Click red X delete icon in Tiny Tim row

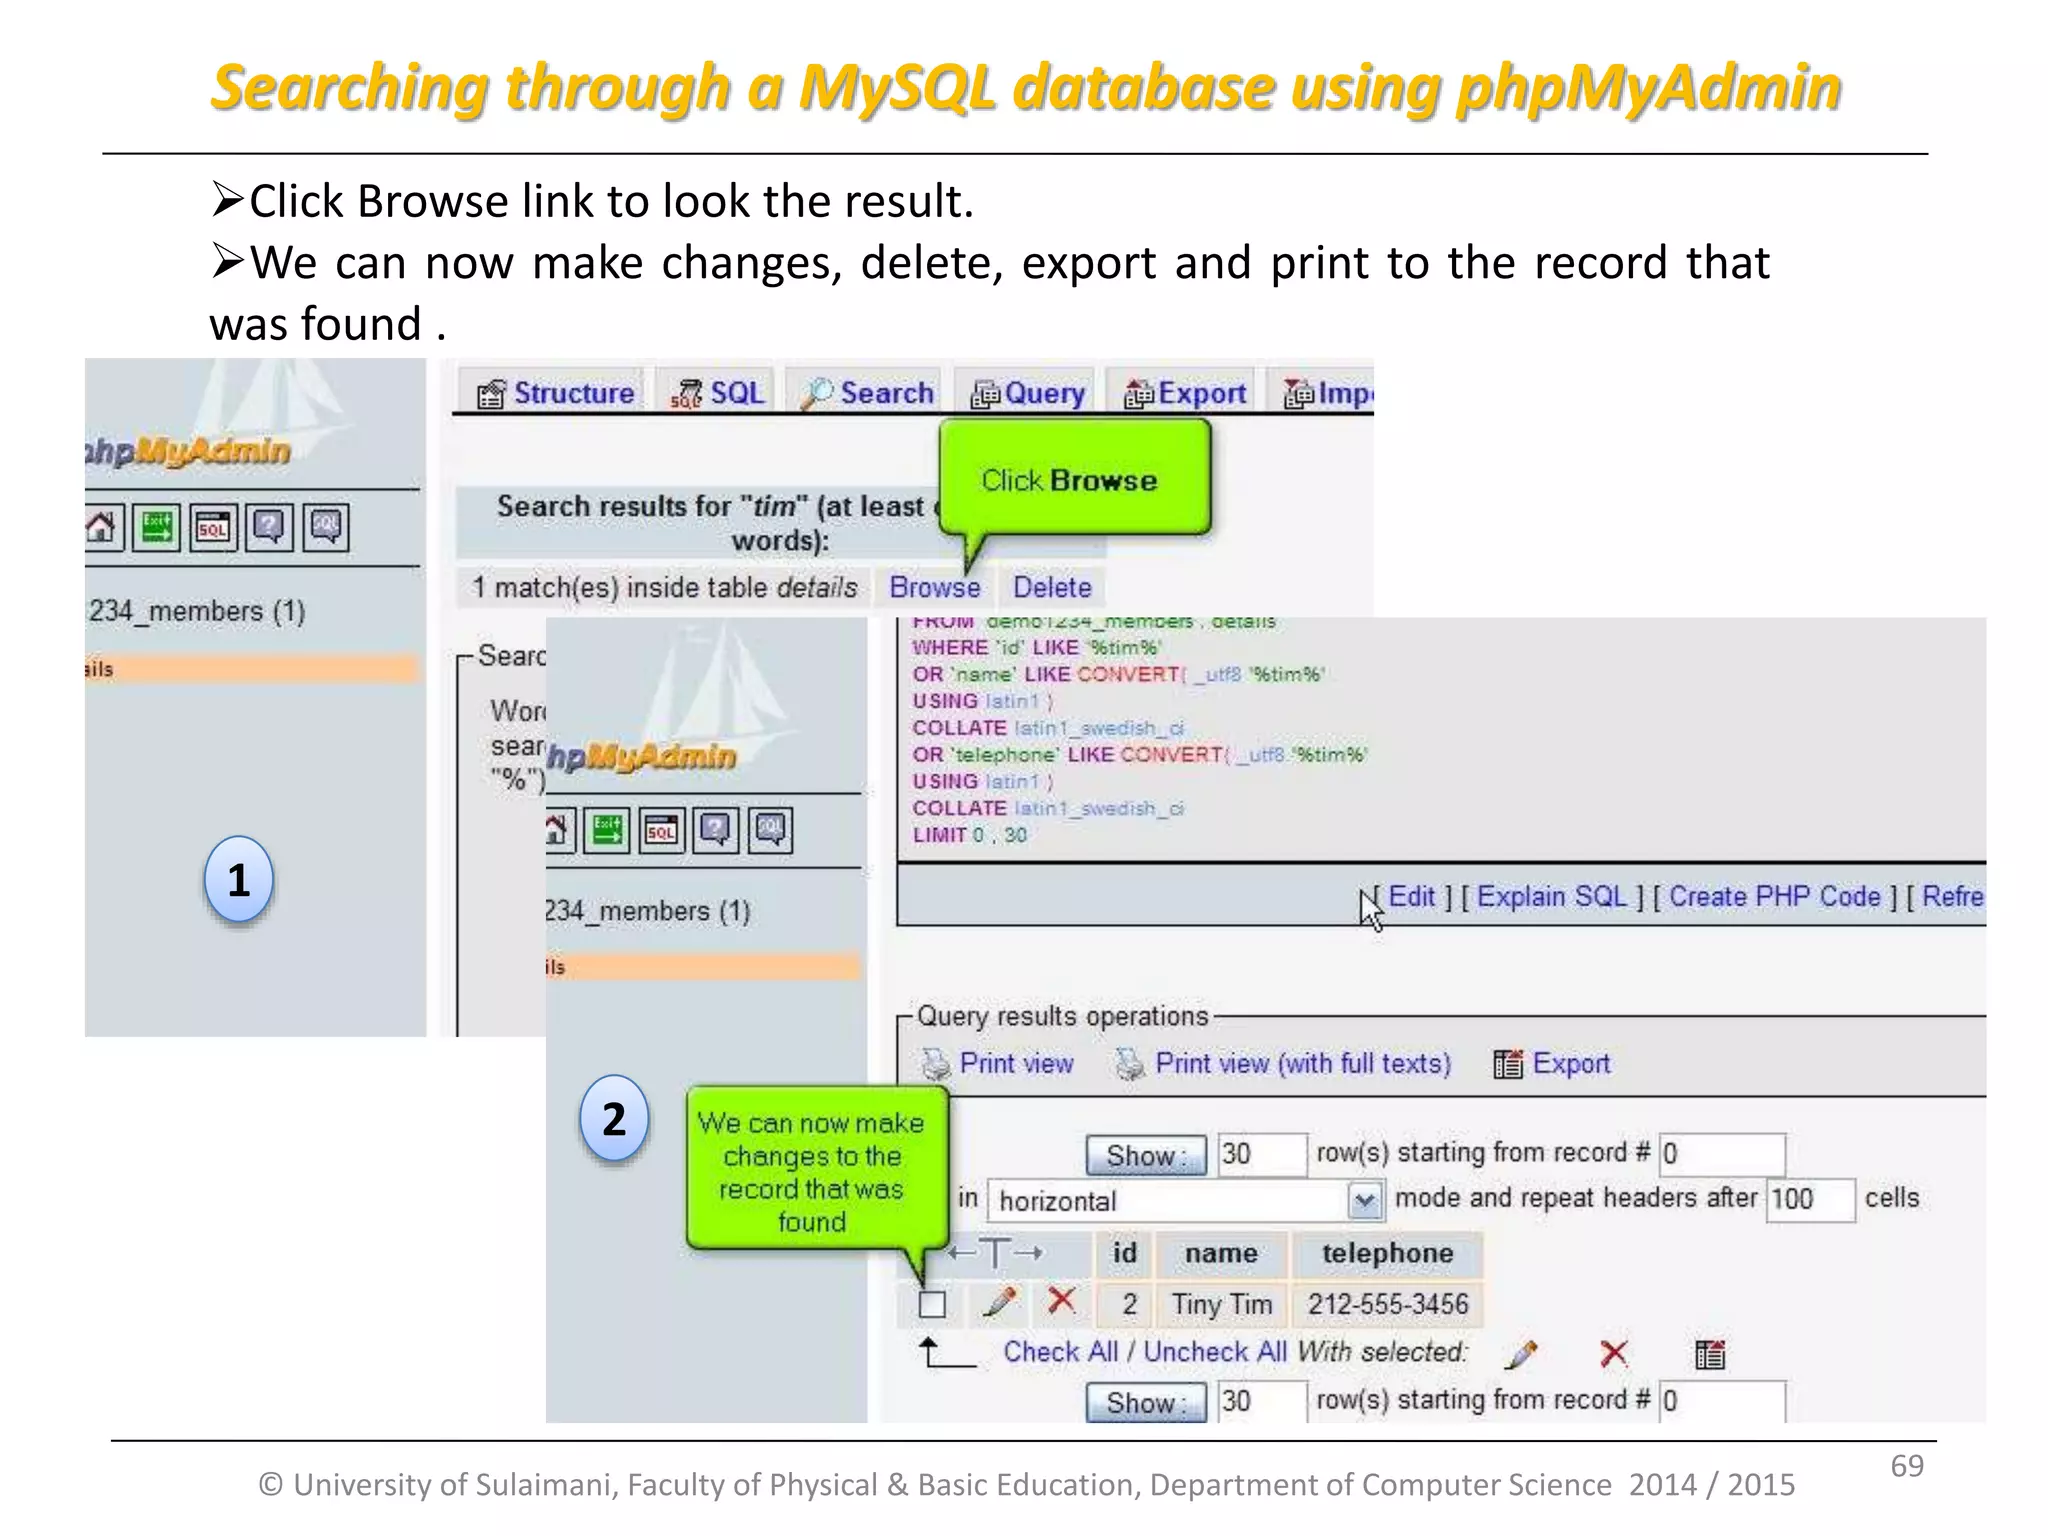(1061, 1301)
